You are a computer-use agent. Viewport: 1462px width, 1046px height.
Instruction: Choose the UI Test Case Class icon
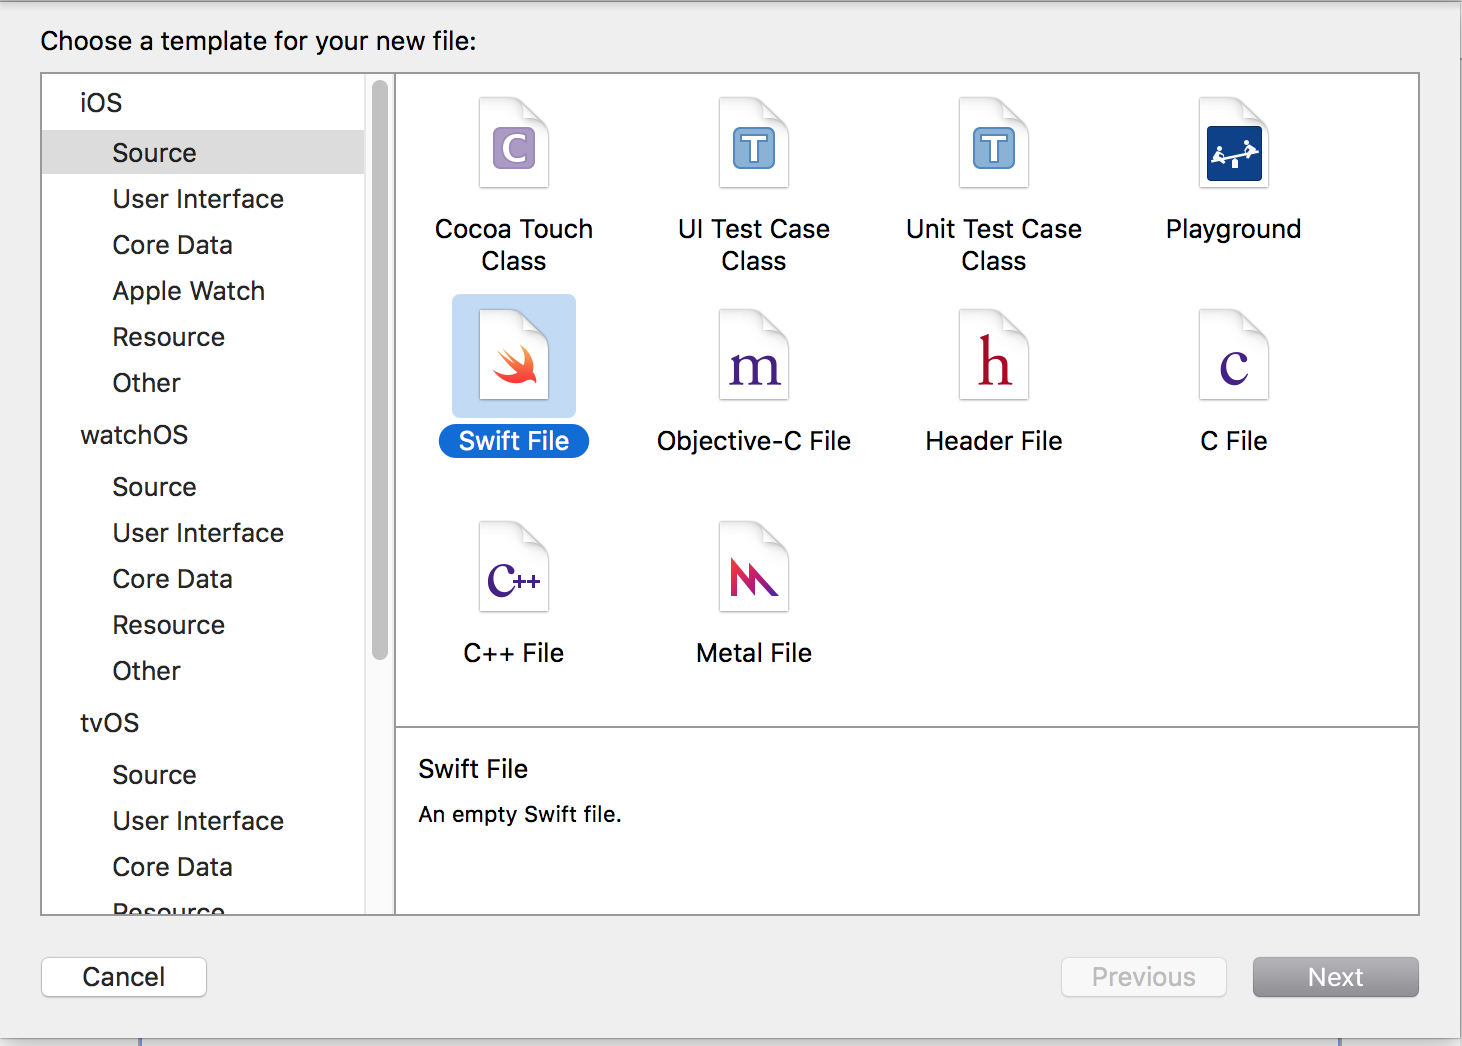click(754, 143)
